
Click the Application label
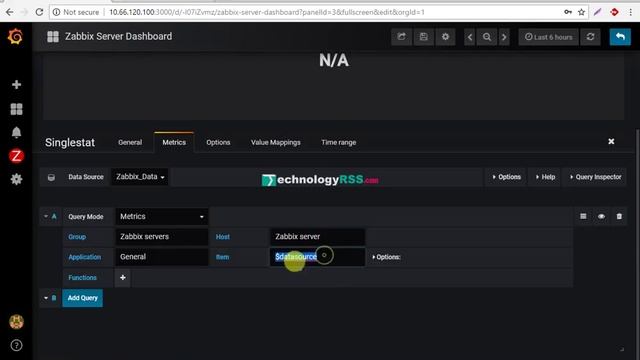click(84, 257)
